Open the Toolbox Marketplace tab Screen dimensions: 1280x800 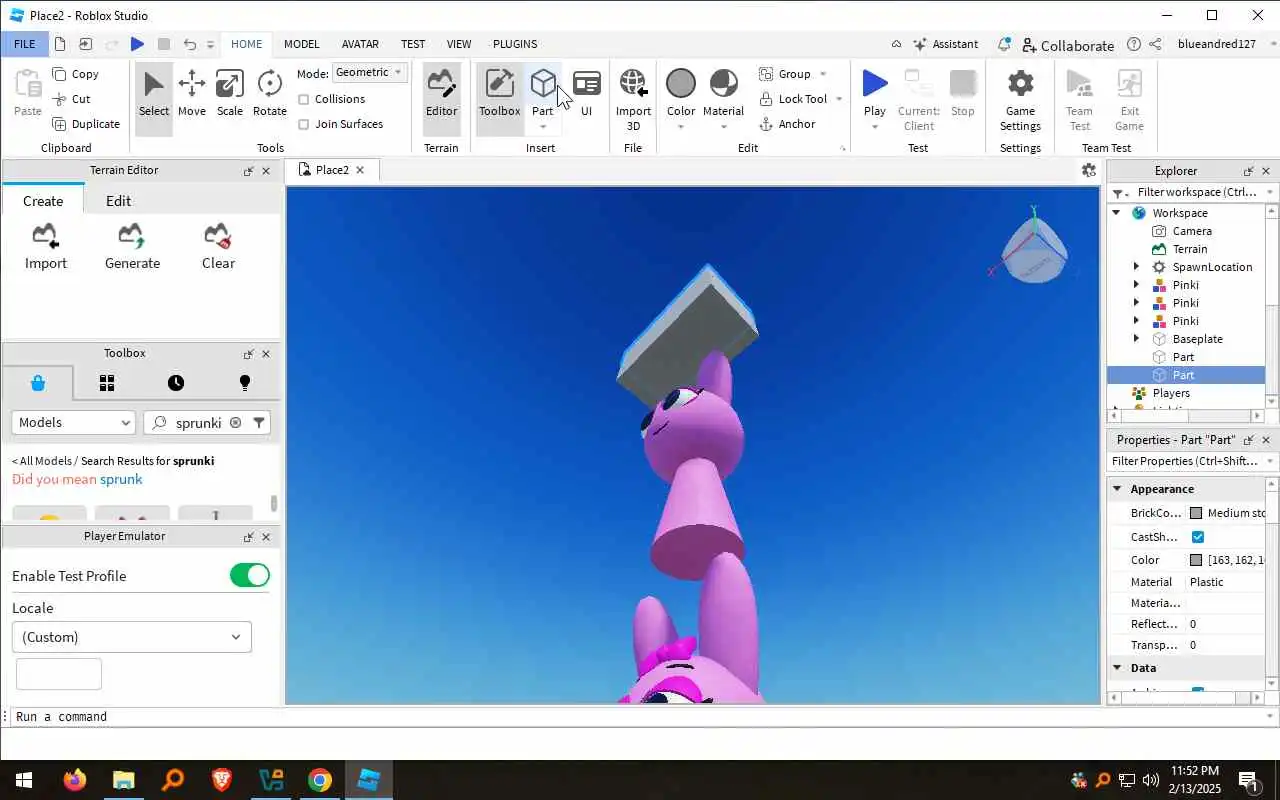(x=37, y=383)
